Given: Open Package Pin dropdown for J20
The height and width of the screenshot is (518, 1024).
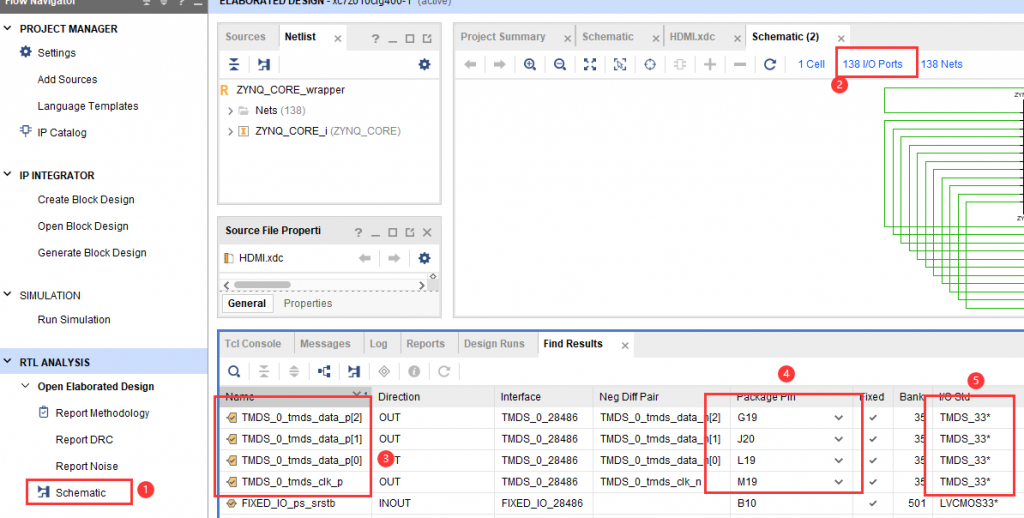Looking at the screenshot, I should [x=839, y=439].
